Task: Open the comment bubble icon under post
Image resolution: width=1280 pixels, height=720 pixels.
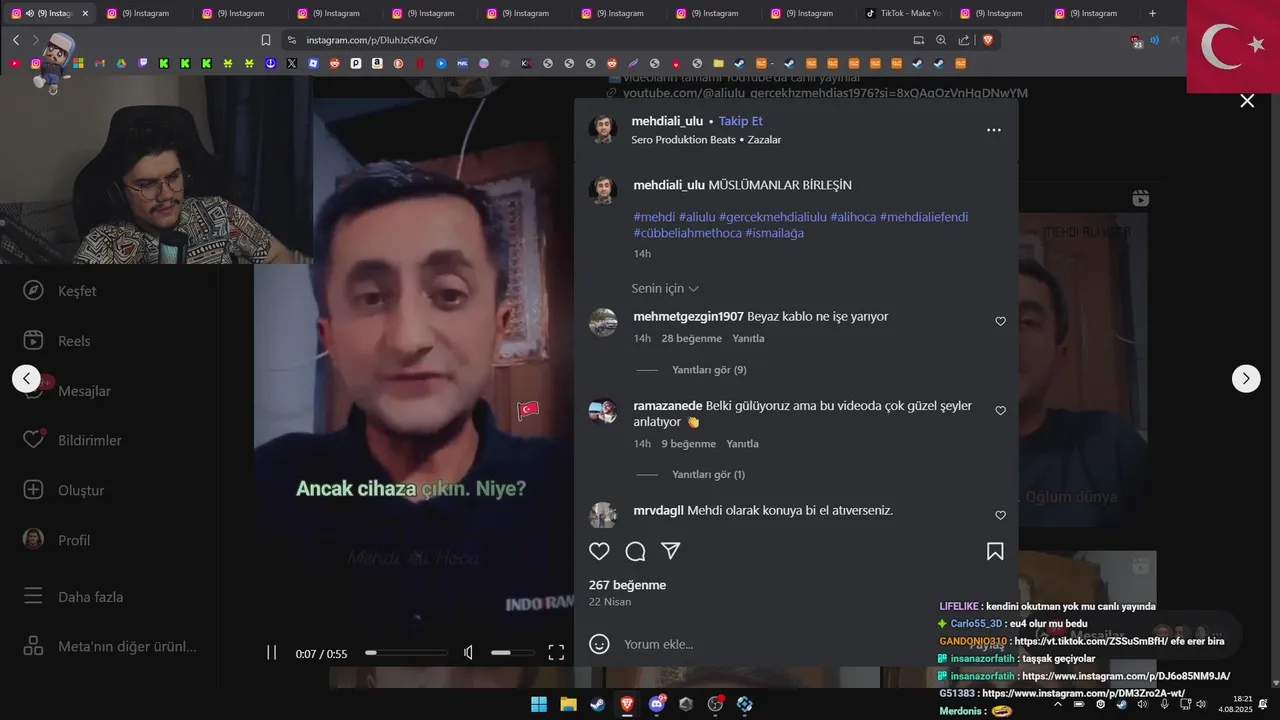Action: pos(635,551)
